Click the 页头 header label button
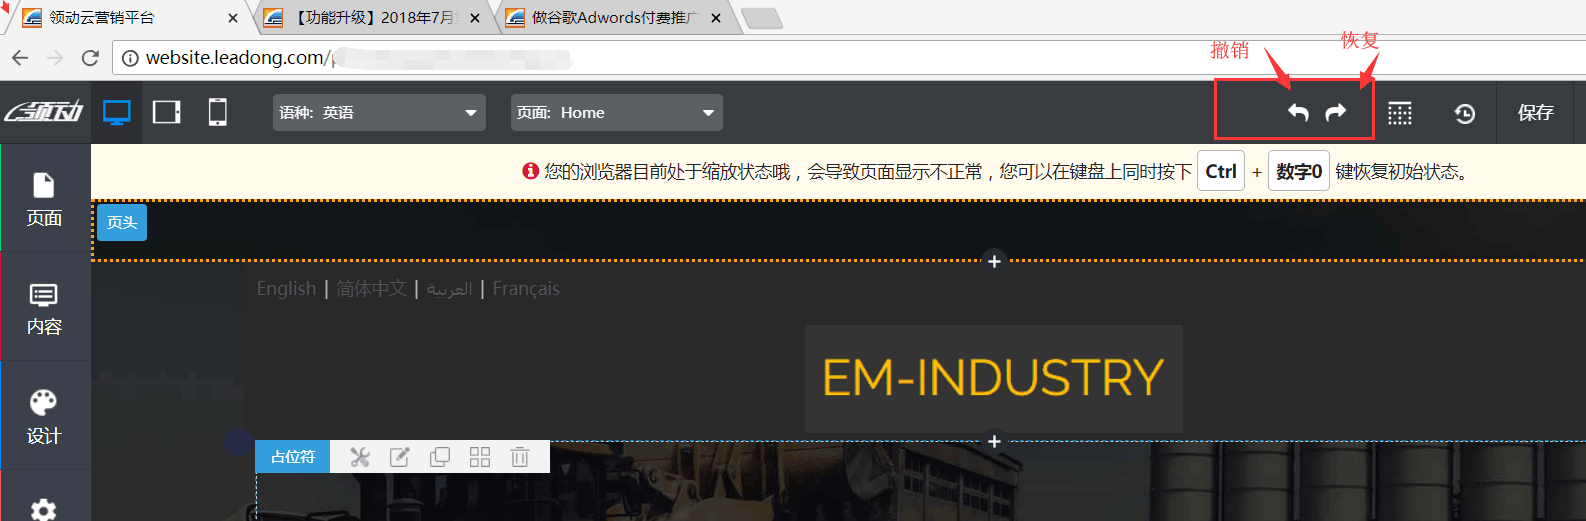Screen dimensions: 1586x521 [122, 222]
